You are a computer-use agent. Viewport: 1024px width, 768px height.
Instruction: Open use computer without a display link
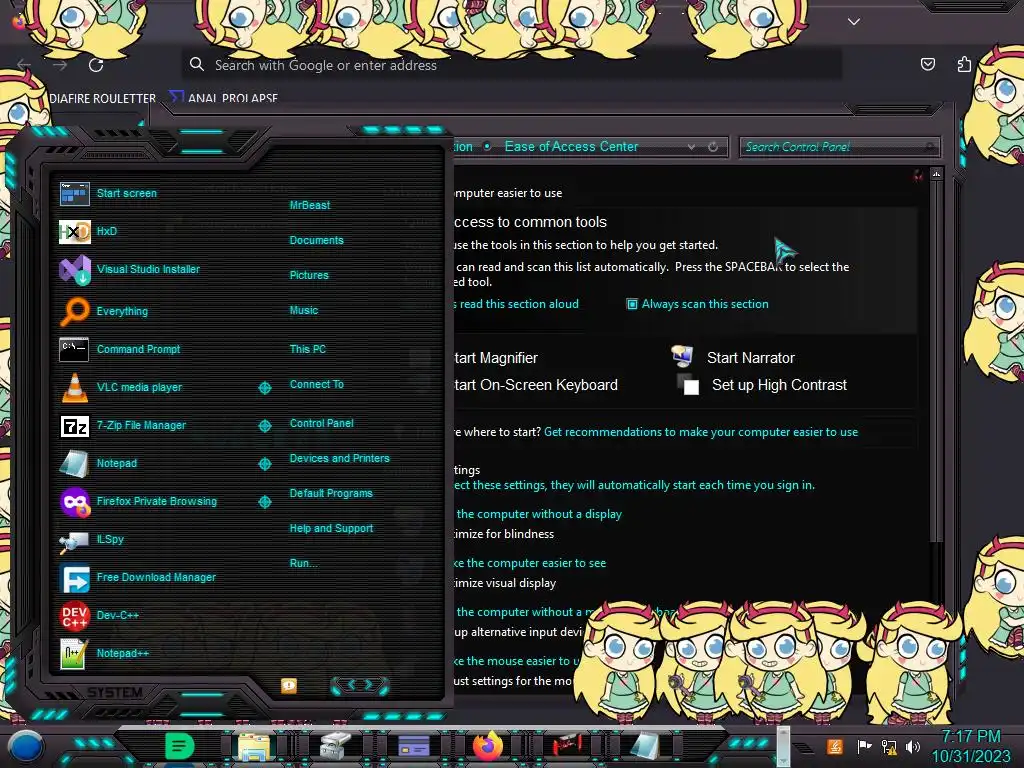click(538, 515)
